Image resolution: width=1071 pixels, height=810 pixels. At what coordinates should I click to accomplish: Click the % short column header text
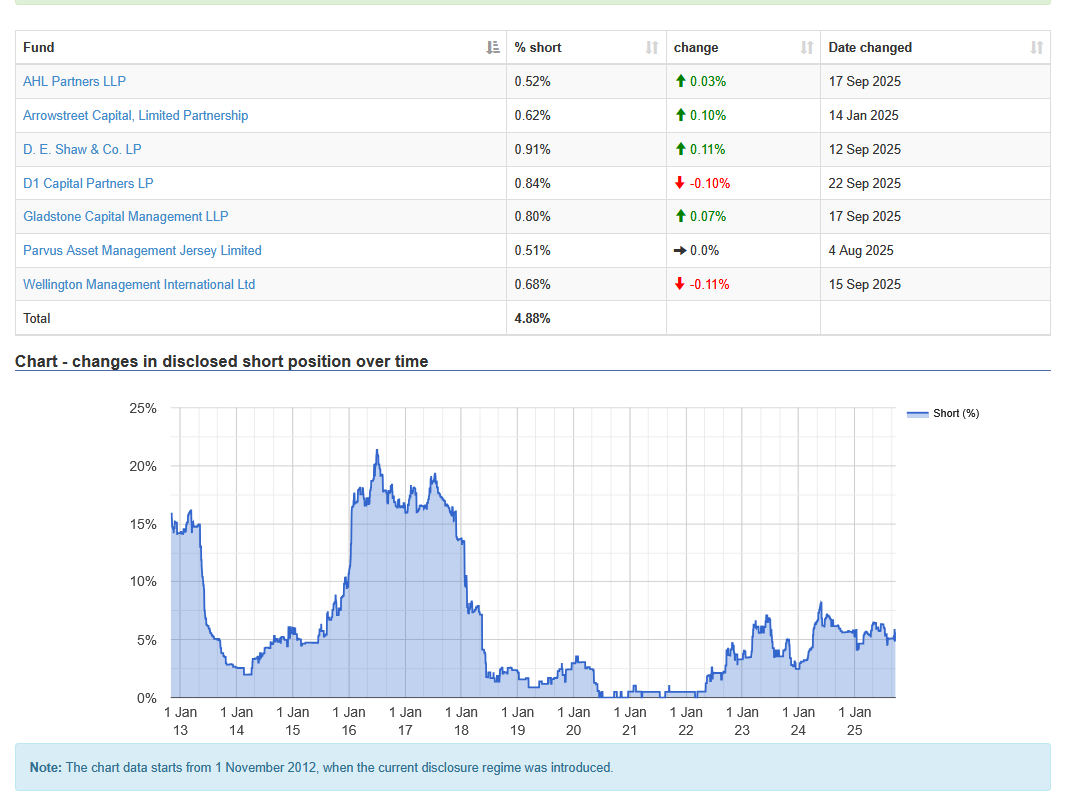pos(538,47)
